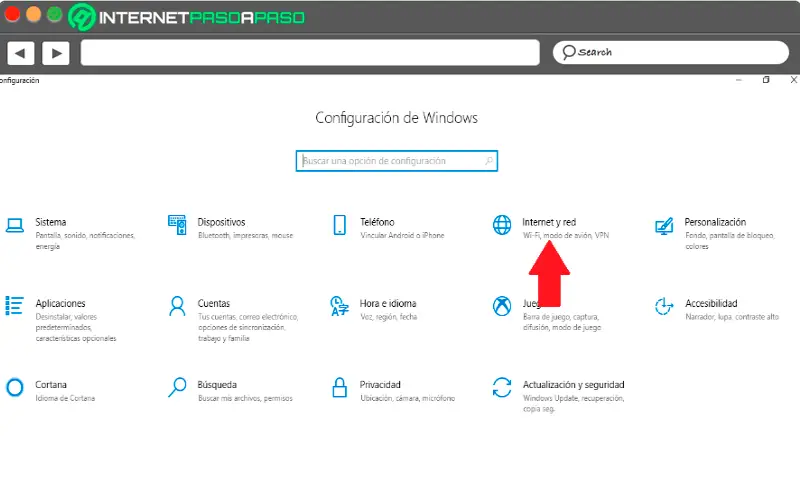The width and height of the screenshot is (800, 500).
Task: Click the magnifier in the settings search box
Action: coord(489,161)
